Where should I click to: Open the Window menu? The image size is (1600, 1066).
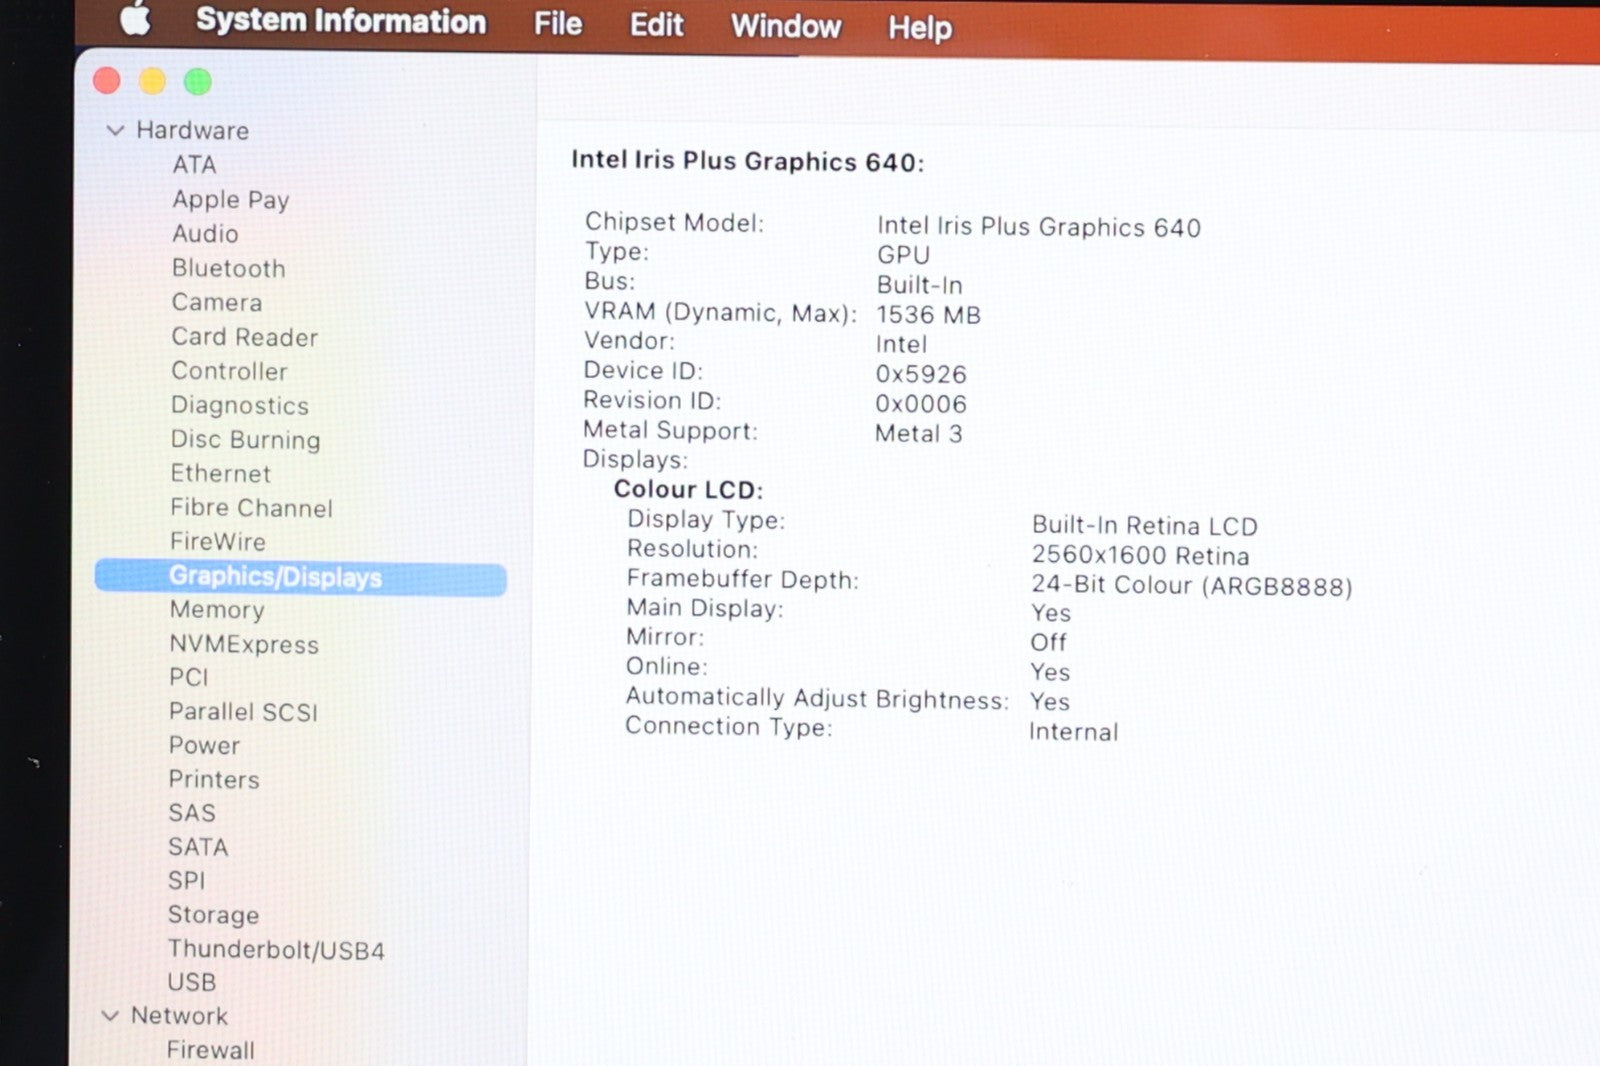point(785,26)
